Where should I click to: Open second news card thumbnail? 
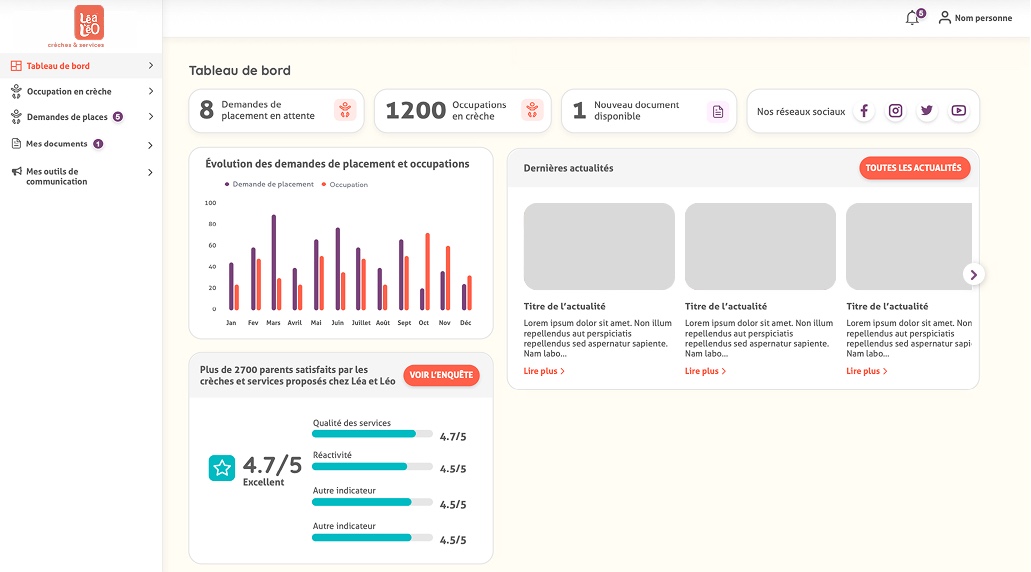[x=760, y=247]
